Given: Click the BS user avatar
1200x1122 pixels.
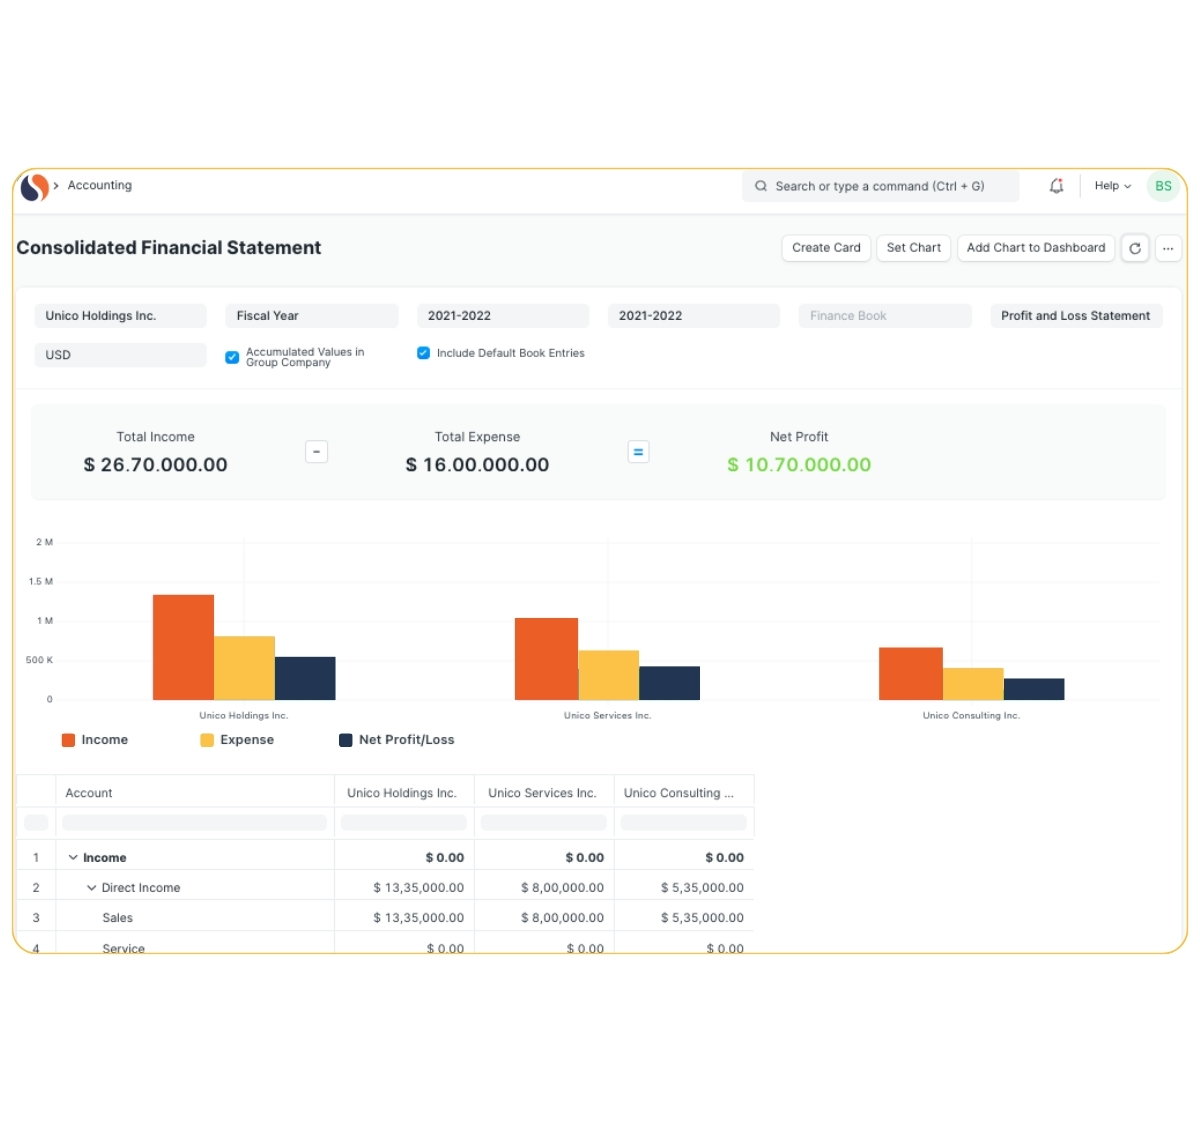Looking at the screenshot, I should pyautogui.click(x=1163, y=186).
